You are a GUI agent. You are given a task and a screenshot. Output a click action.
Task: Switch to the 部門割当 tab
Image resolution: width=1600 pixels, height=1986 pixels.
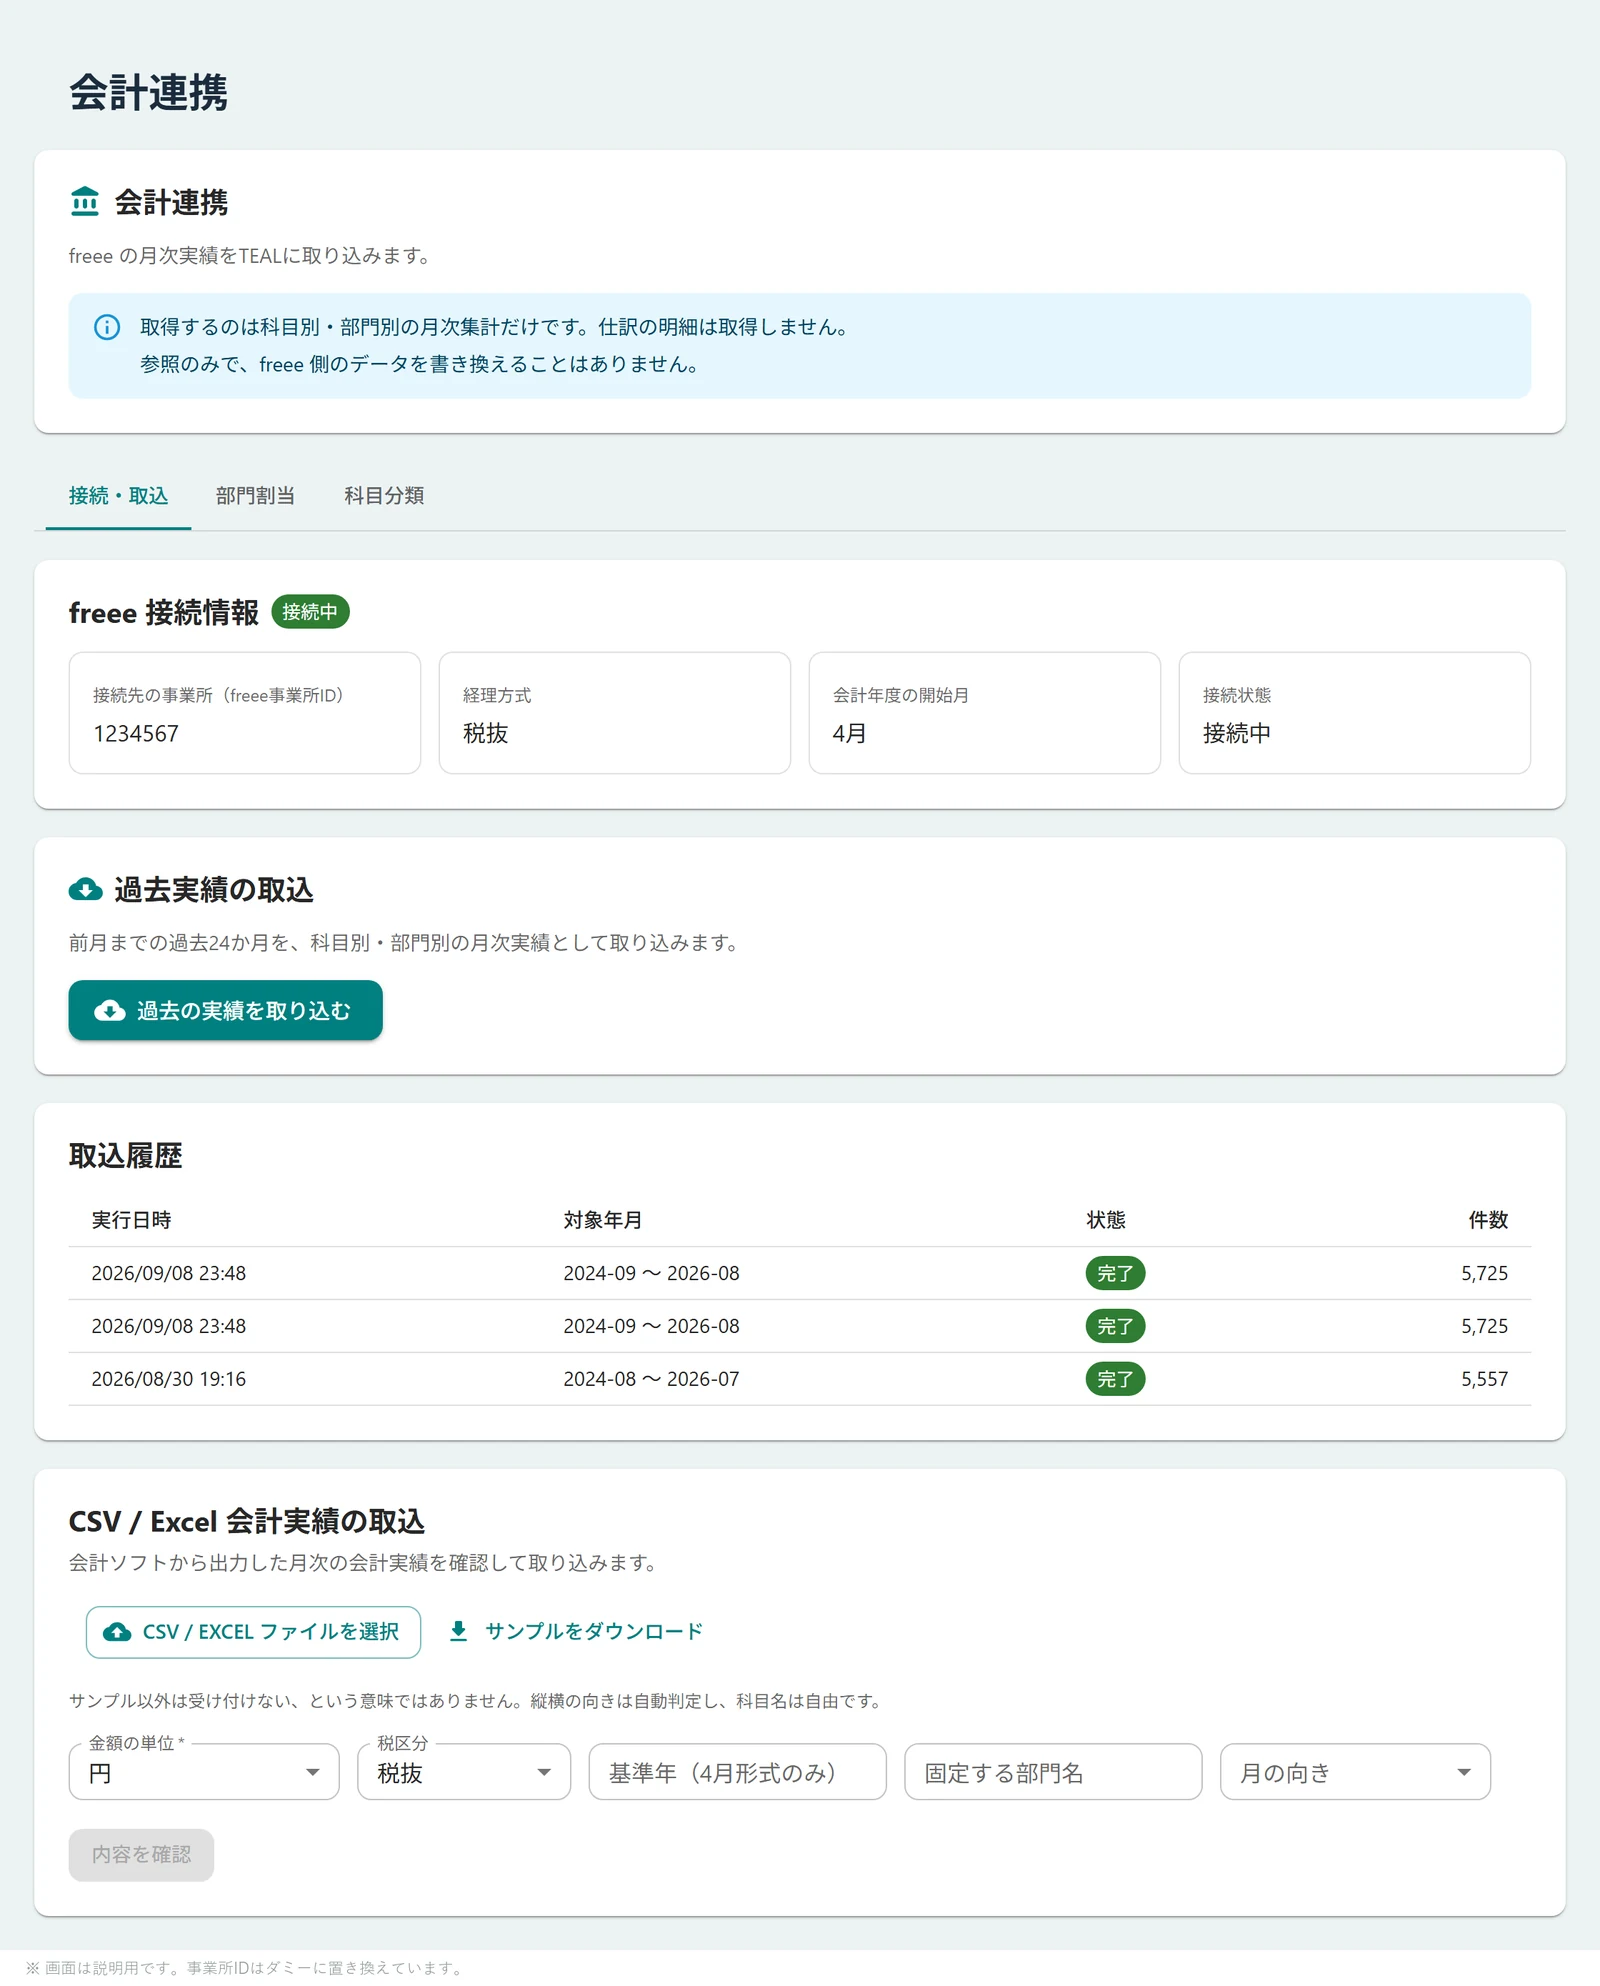[255, 496]
